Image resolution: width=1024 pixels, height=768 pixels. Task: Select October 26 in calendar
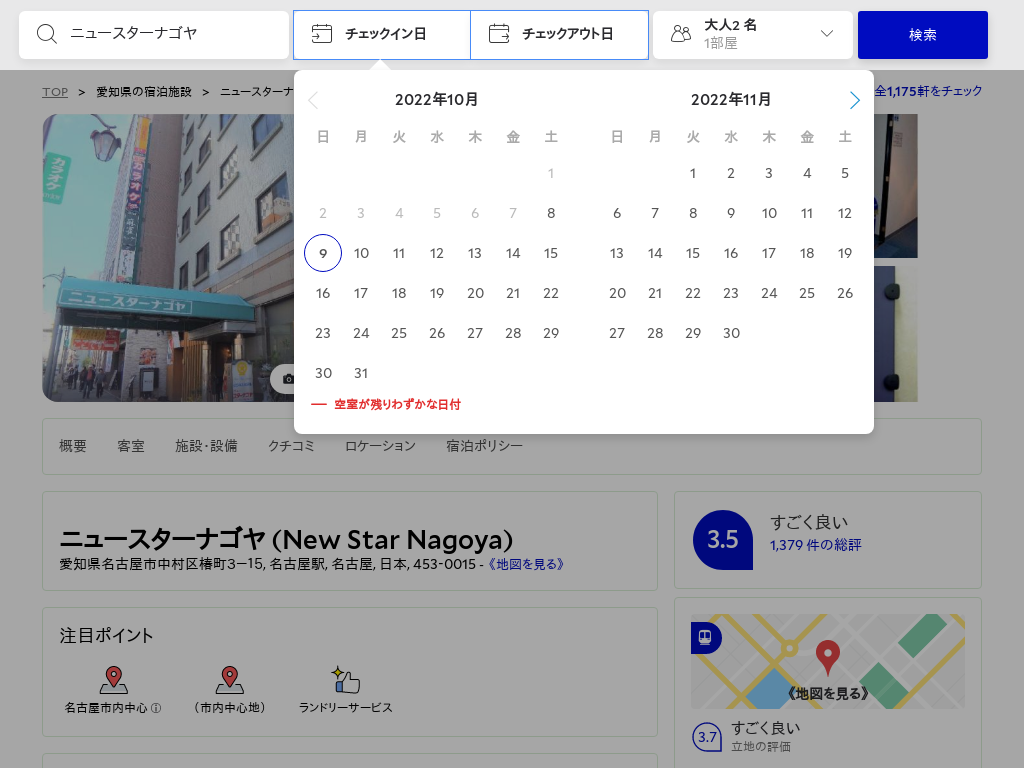point(437,334)
